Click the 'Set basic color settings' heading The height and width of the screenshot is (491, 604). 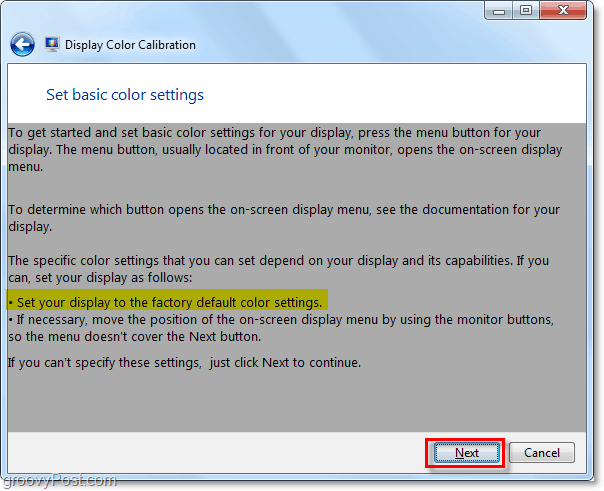tap(125, 95)
